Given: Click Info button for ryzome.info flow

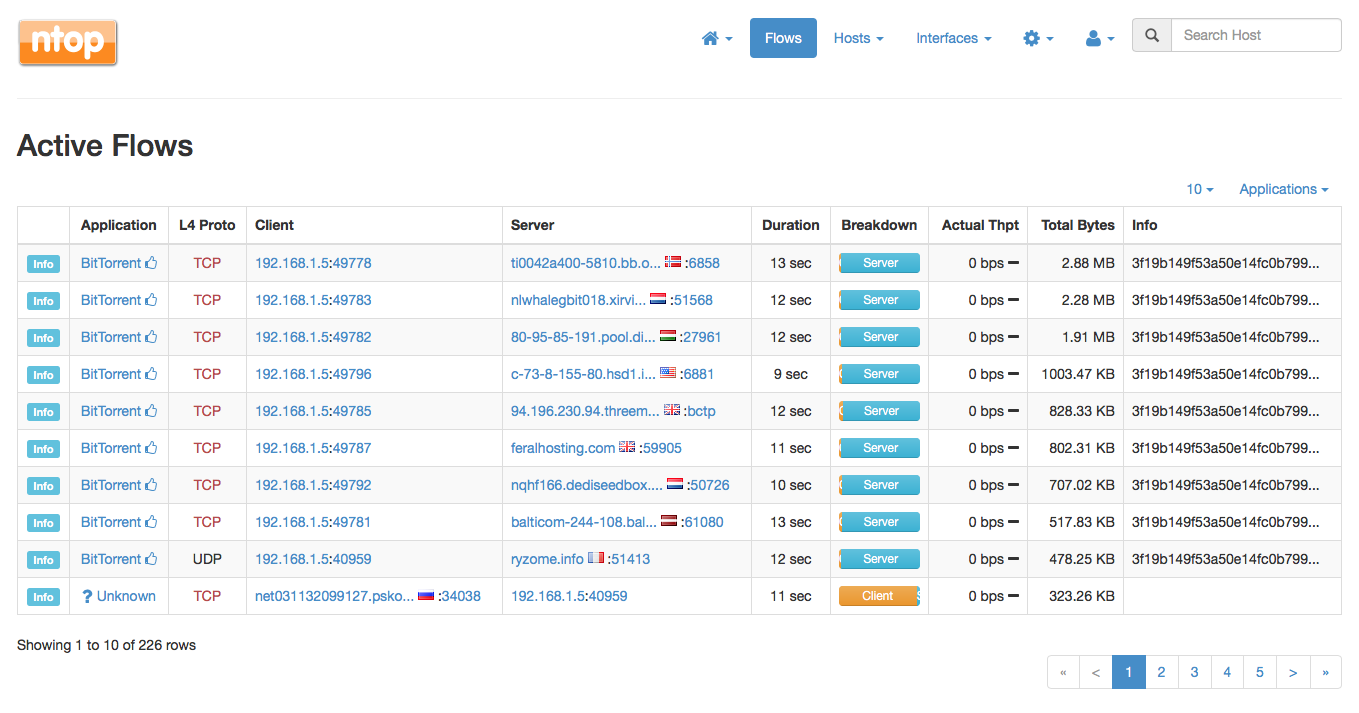Looking at the screenshot, I should coord(43,560).
